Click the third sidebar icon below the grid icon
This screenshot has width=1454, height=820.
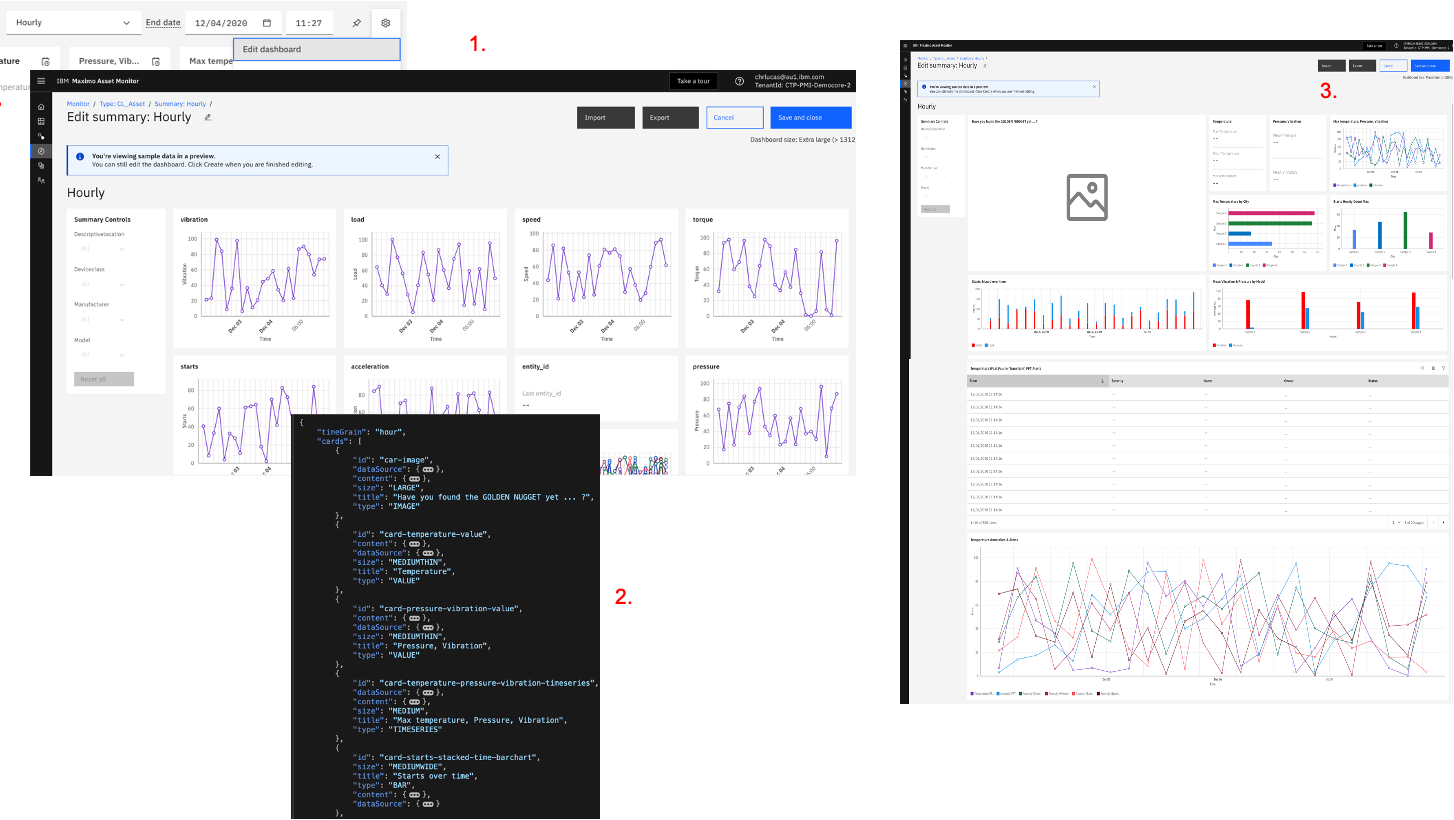41,136
